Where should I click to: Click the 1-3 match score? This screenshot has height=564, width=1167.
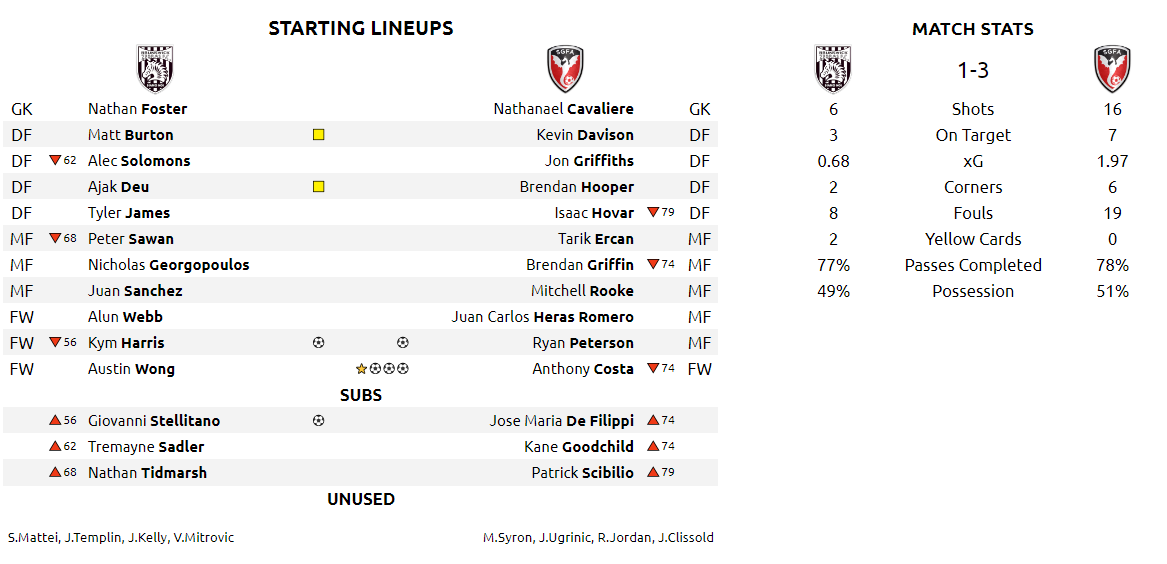(x=973, y=71)
